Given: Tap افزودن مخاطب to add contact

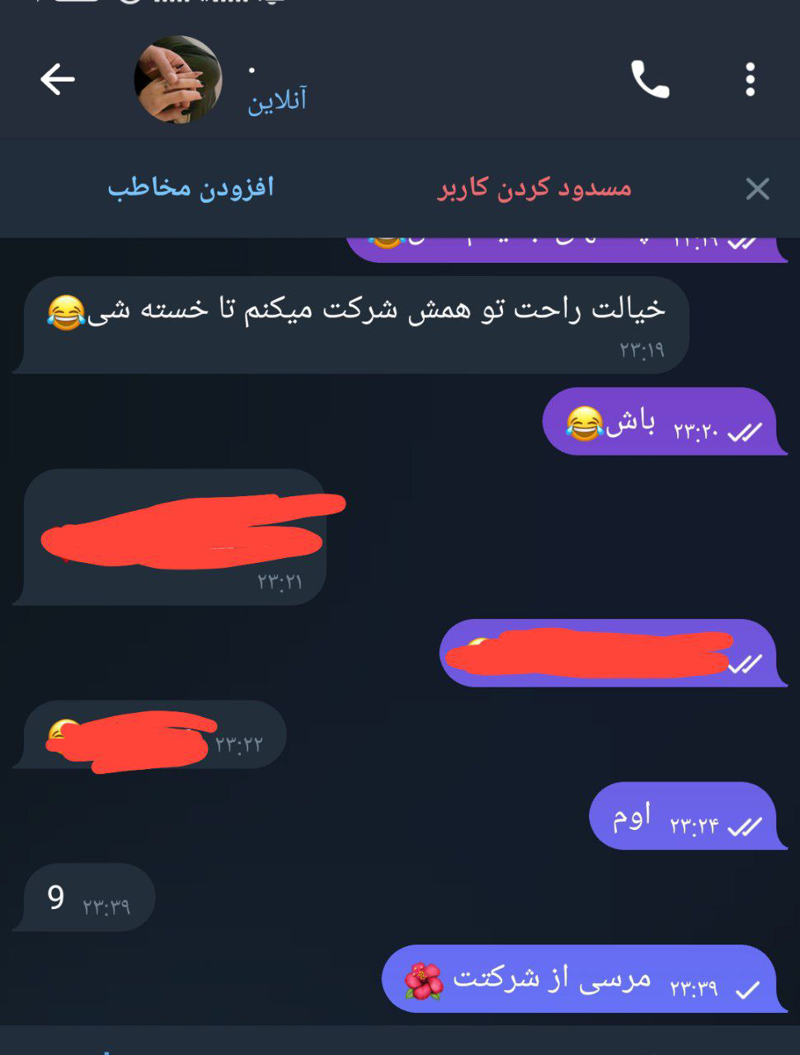Looking at the screenshot, I should 191,187.
